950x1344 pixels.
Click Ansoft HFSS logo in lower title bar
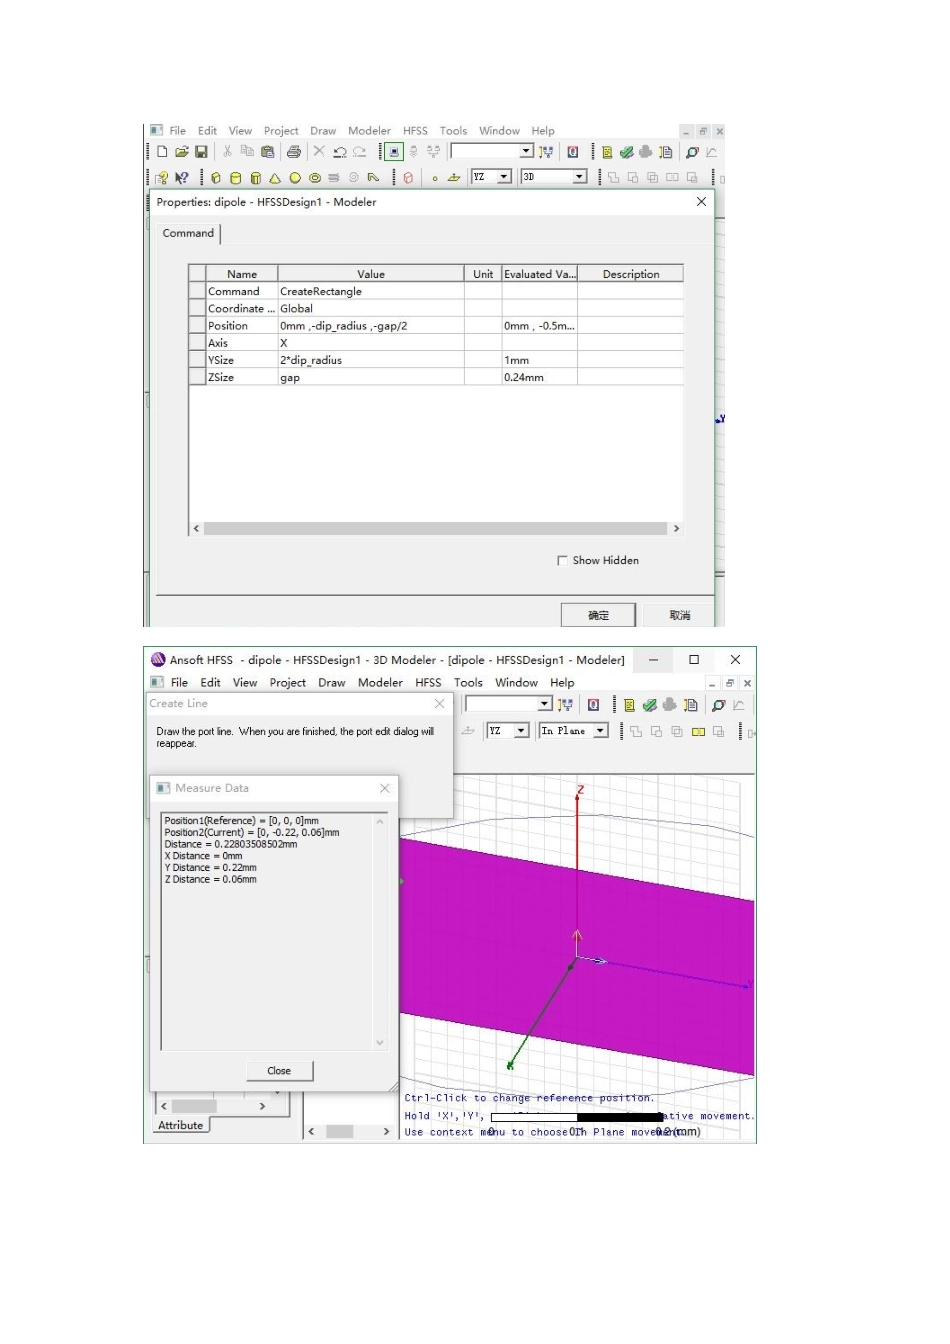click(x=158, y=660)
